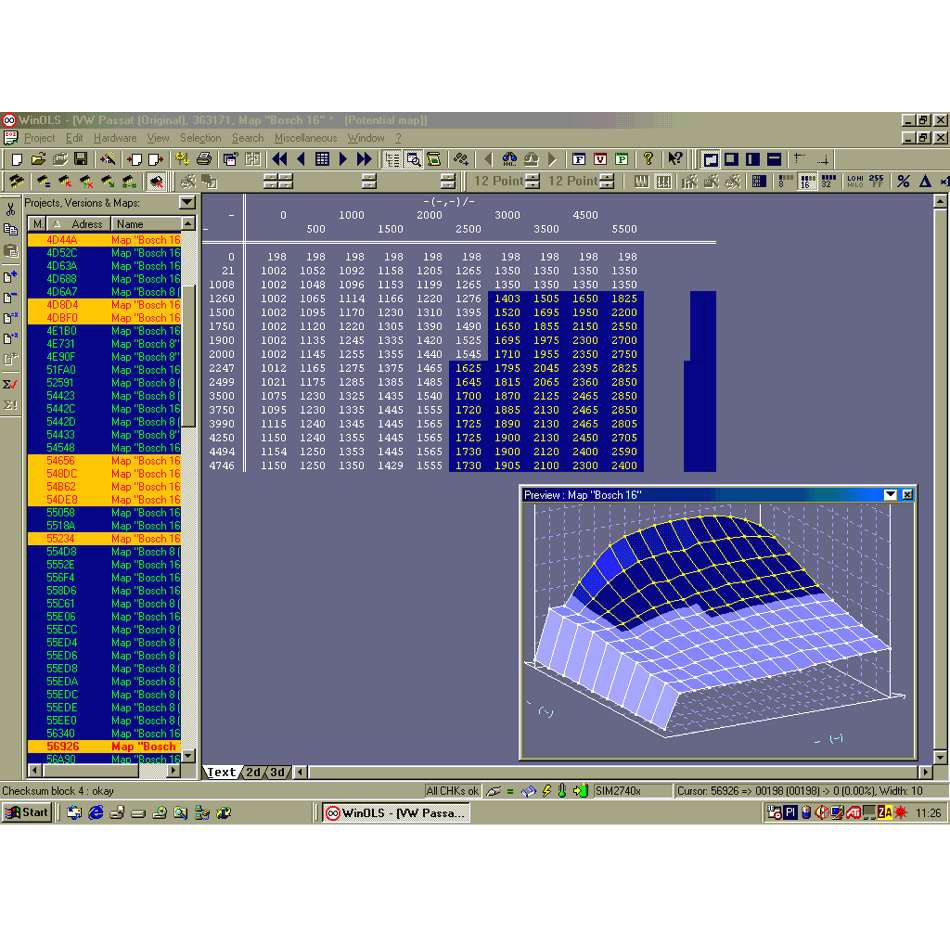Click the percent display icon

click(903, 181)
